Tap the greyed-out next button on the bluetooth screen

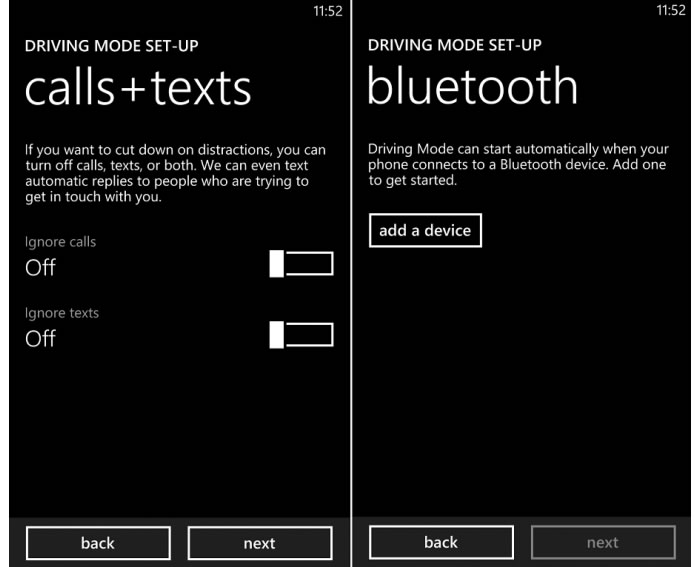pyautogui.click(x=603, y=542)
